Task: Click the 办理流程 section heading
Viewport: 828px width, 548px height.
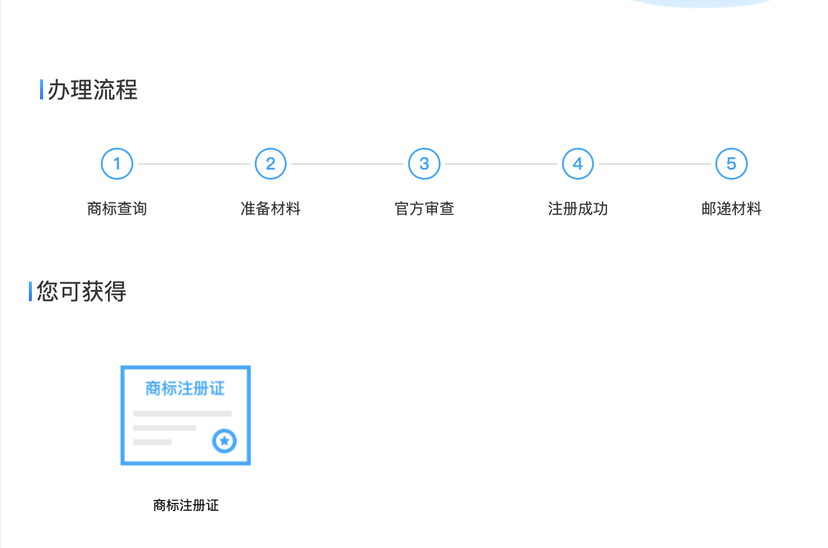Action: (x=92, y=90)
